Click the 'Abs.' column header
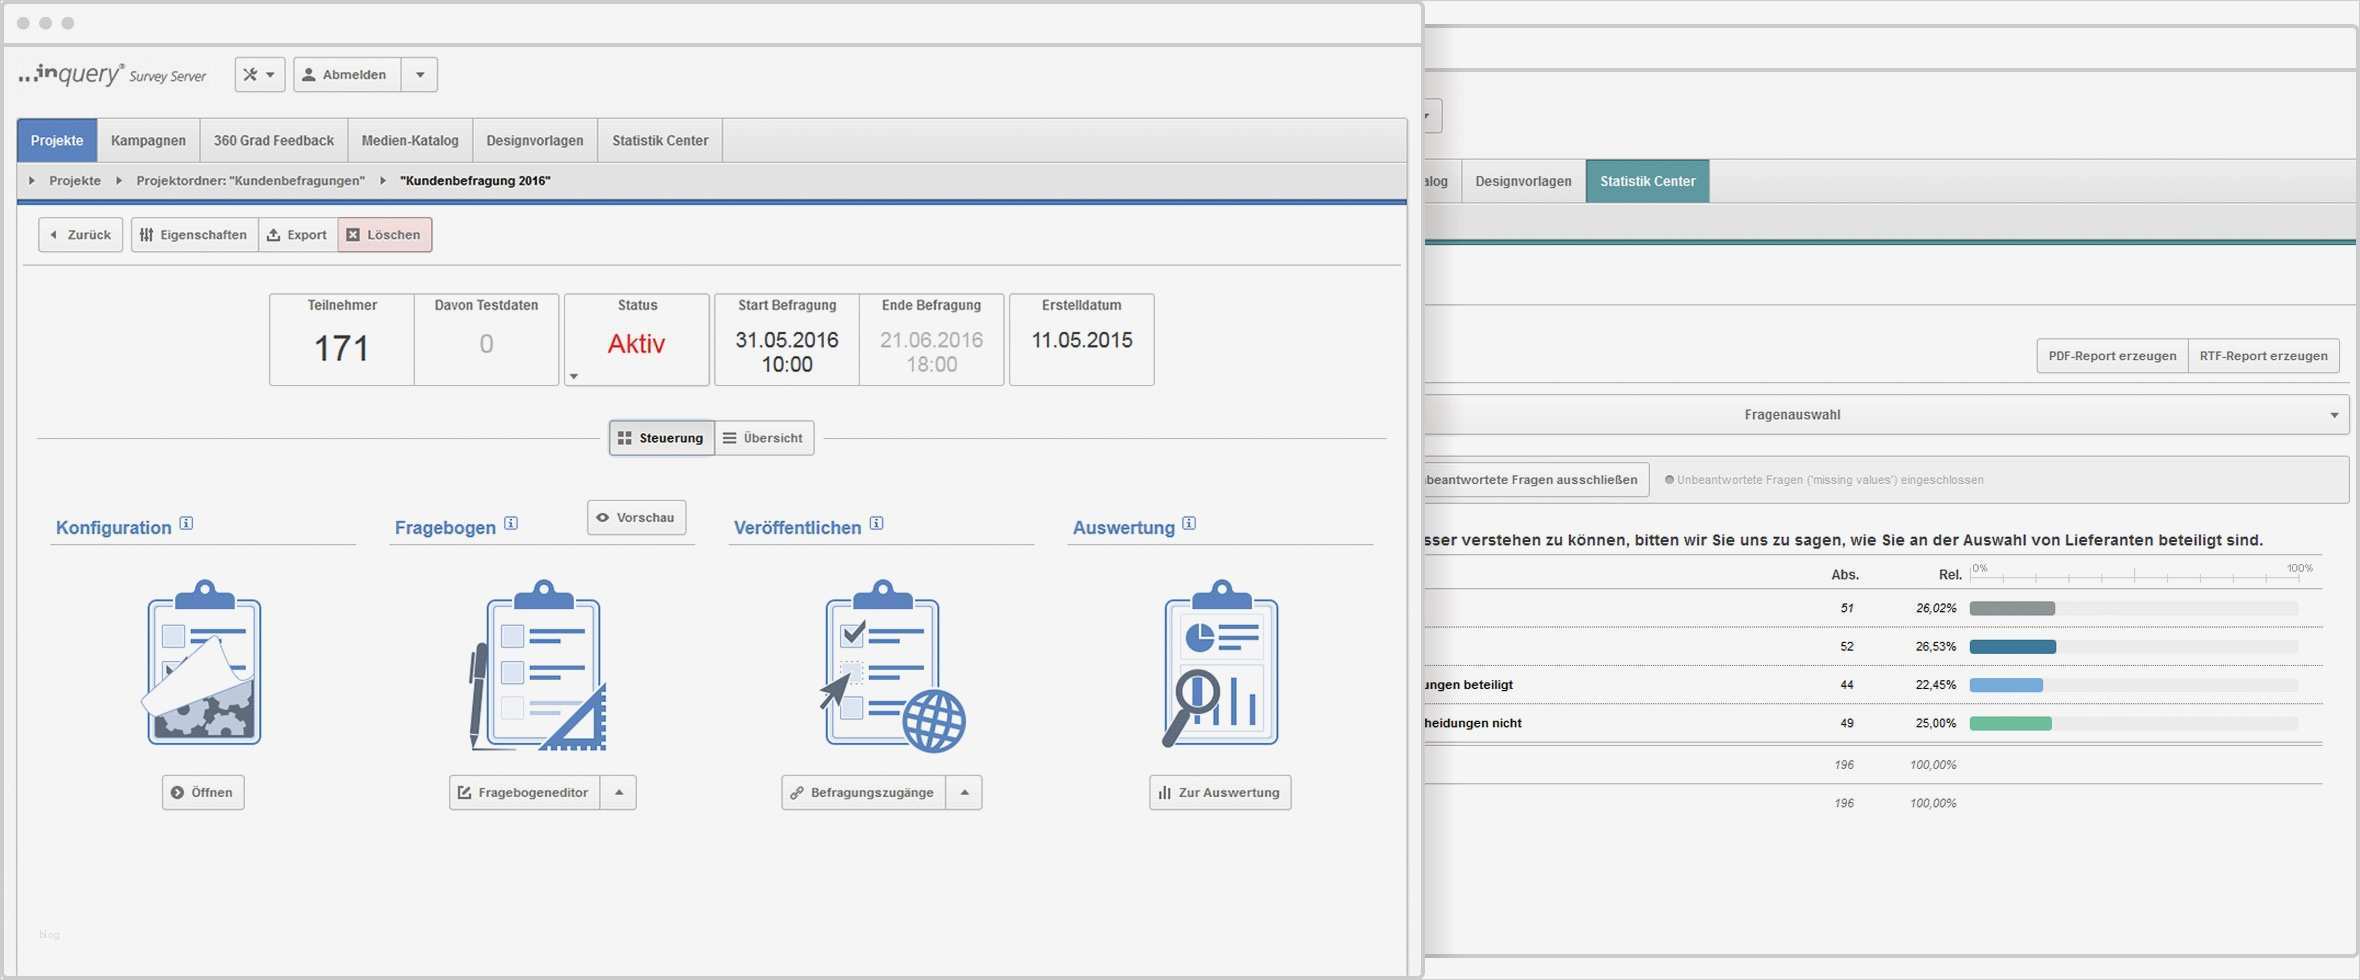 (1845, 575)
